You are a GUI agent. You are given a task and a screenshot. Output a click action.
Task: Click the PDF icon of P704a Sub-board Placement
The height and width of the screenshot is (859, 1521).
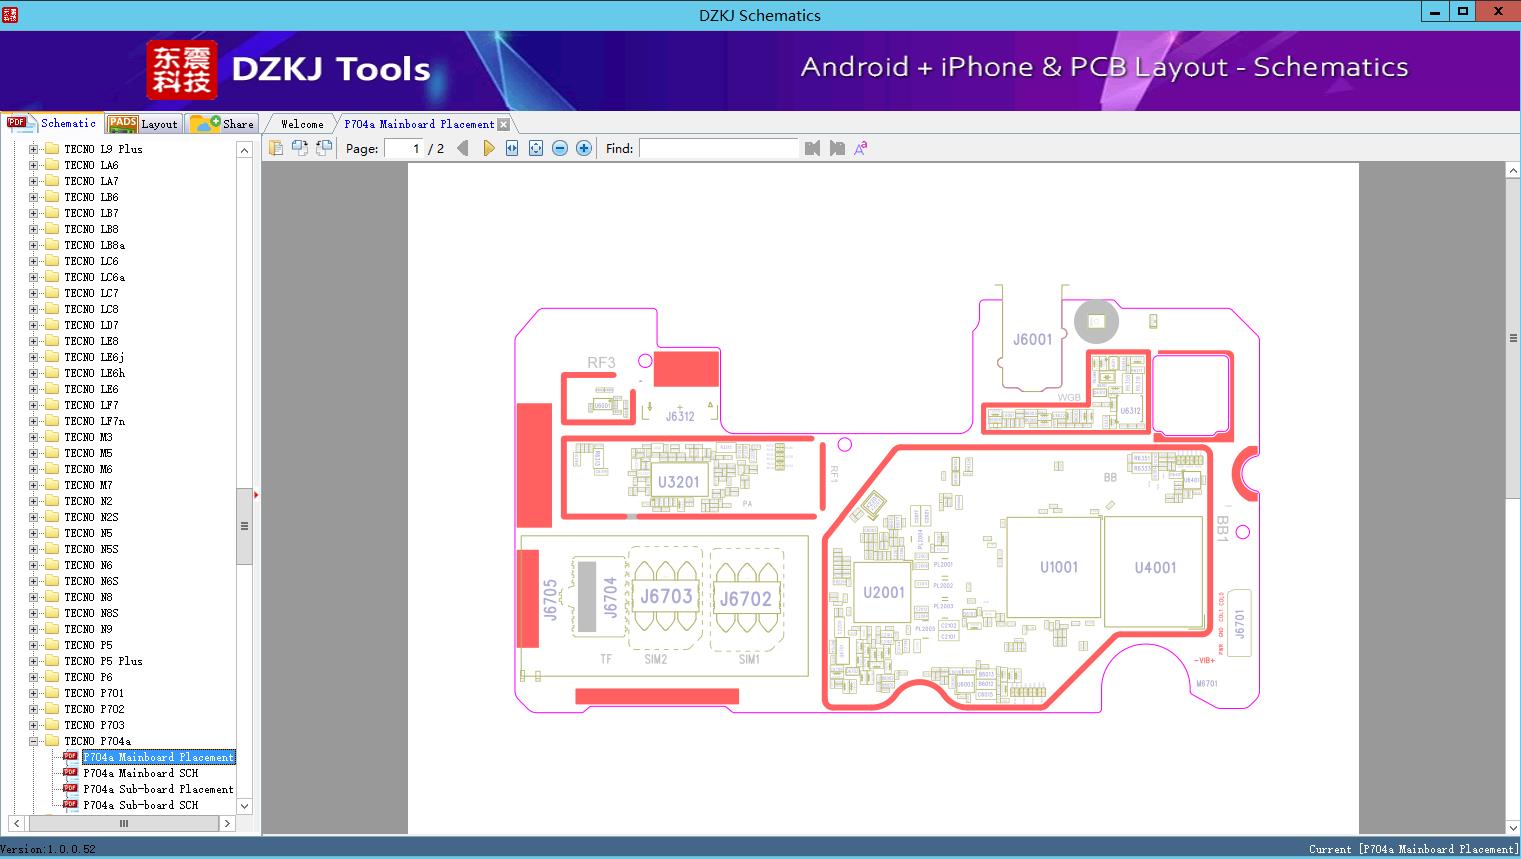(x=70, y=789)
